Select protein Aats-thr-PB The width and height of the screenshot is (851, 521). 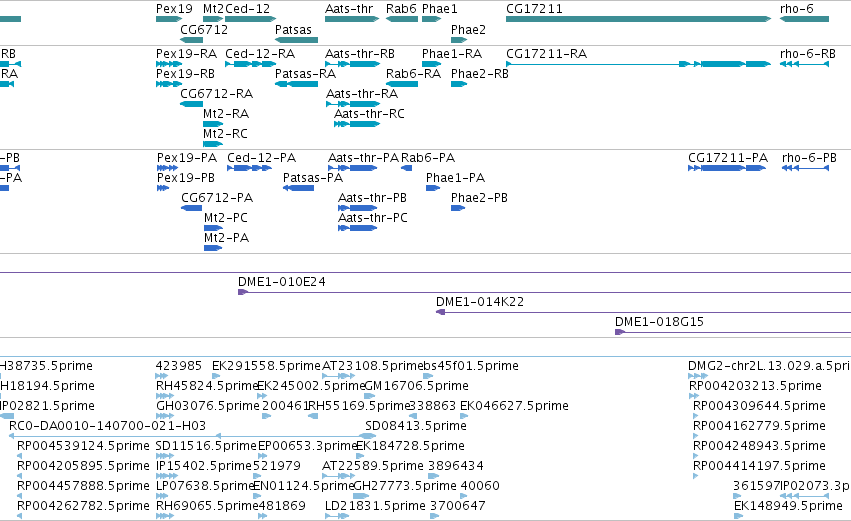coord(372,198)
